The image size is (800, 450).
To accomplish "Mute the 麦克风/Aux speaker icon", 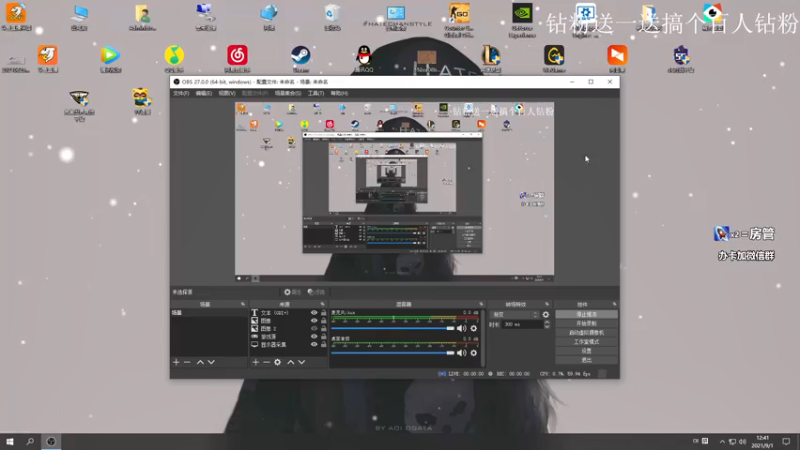I will tap(462, 329).
